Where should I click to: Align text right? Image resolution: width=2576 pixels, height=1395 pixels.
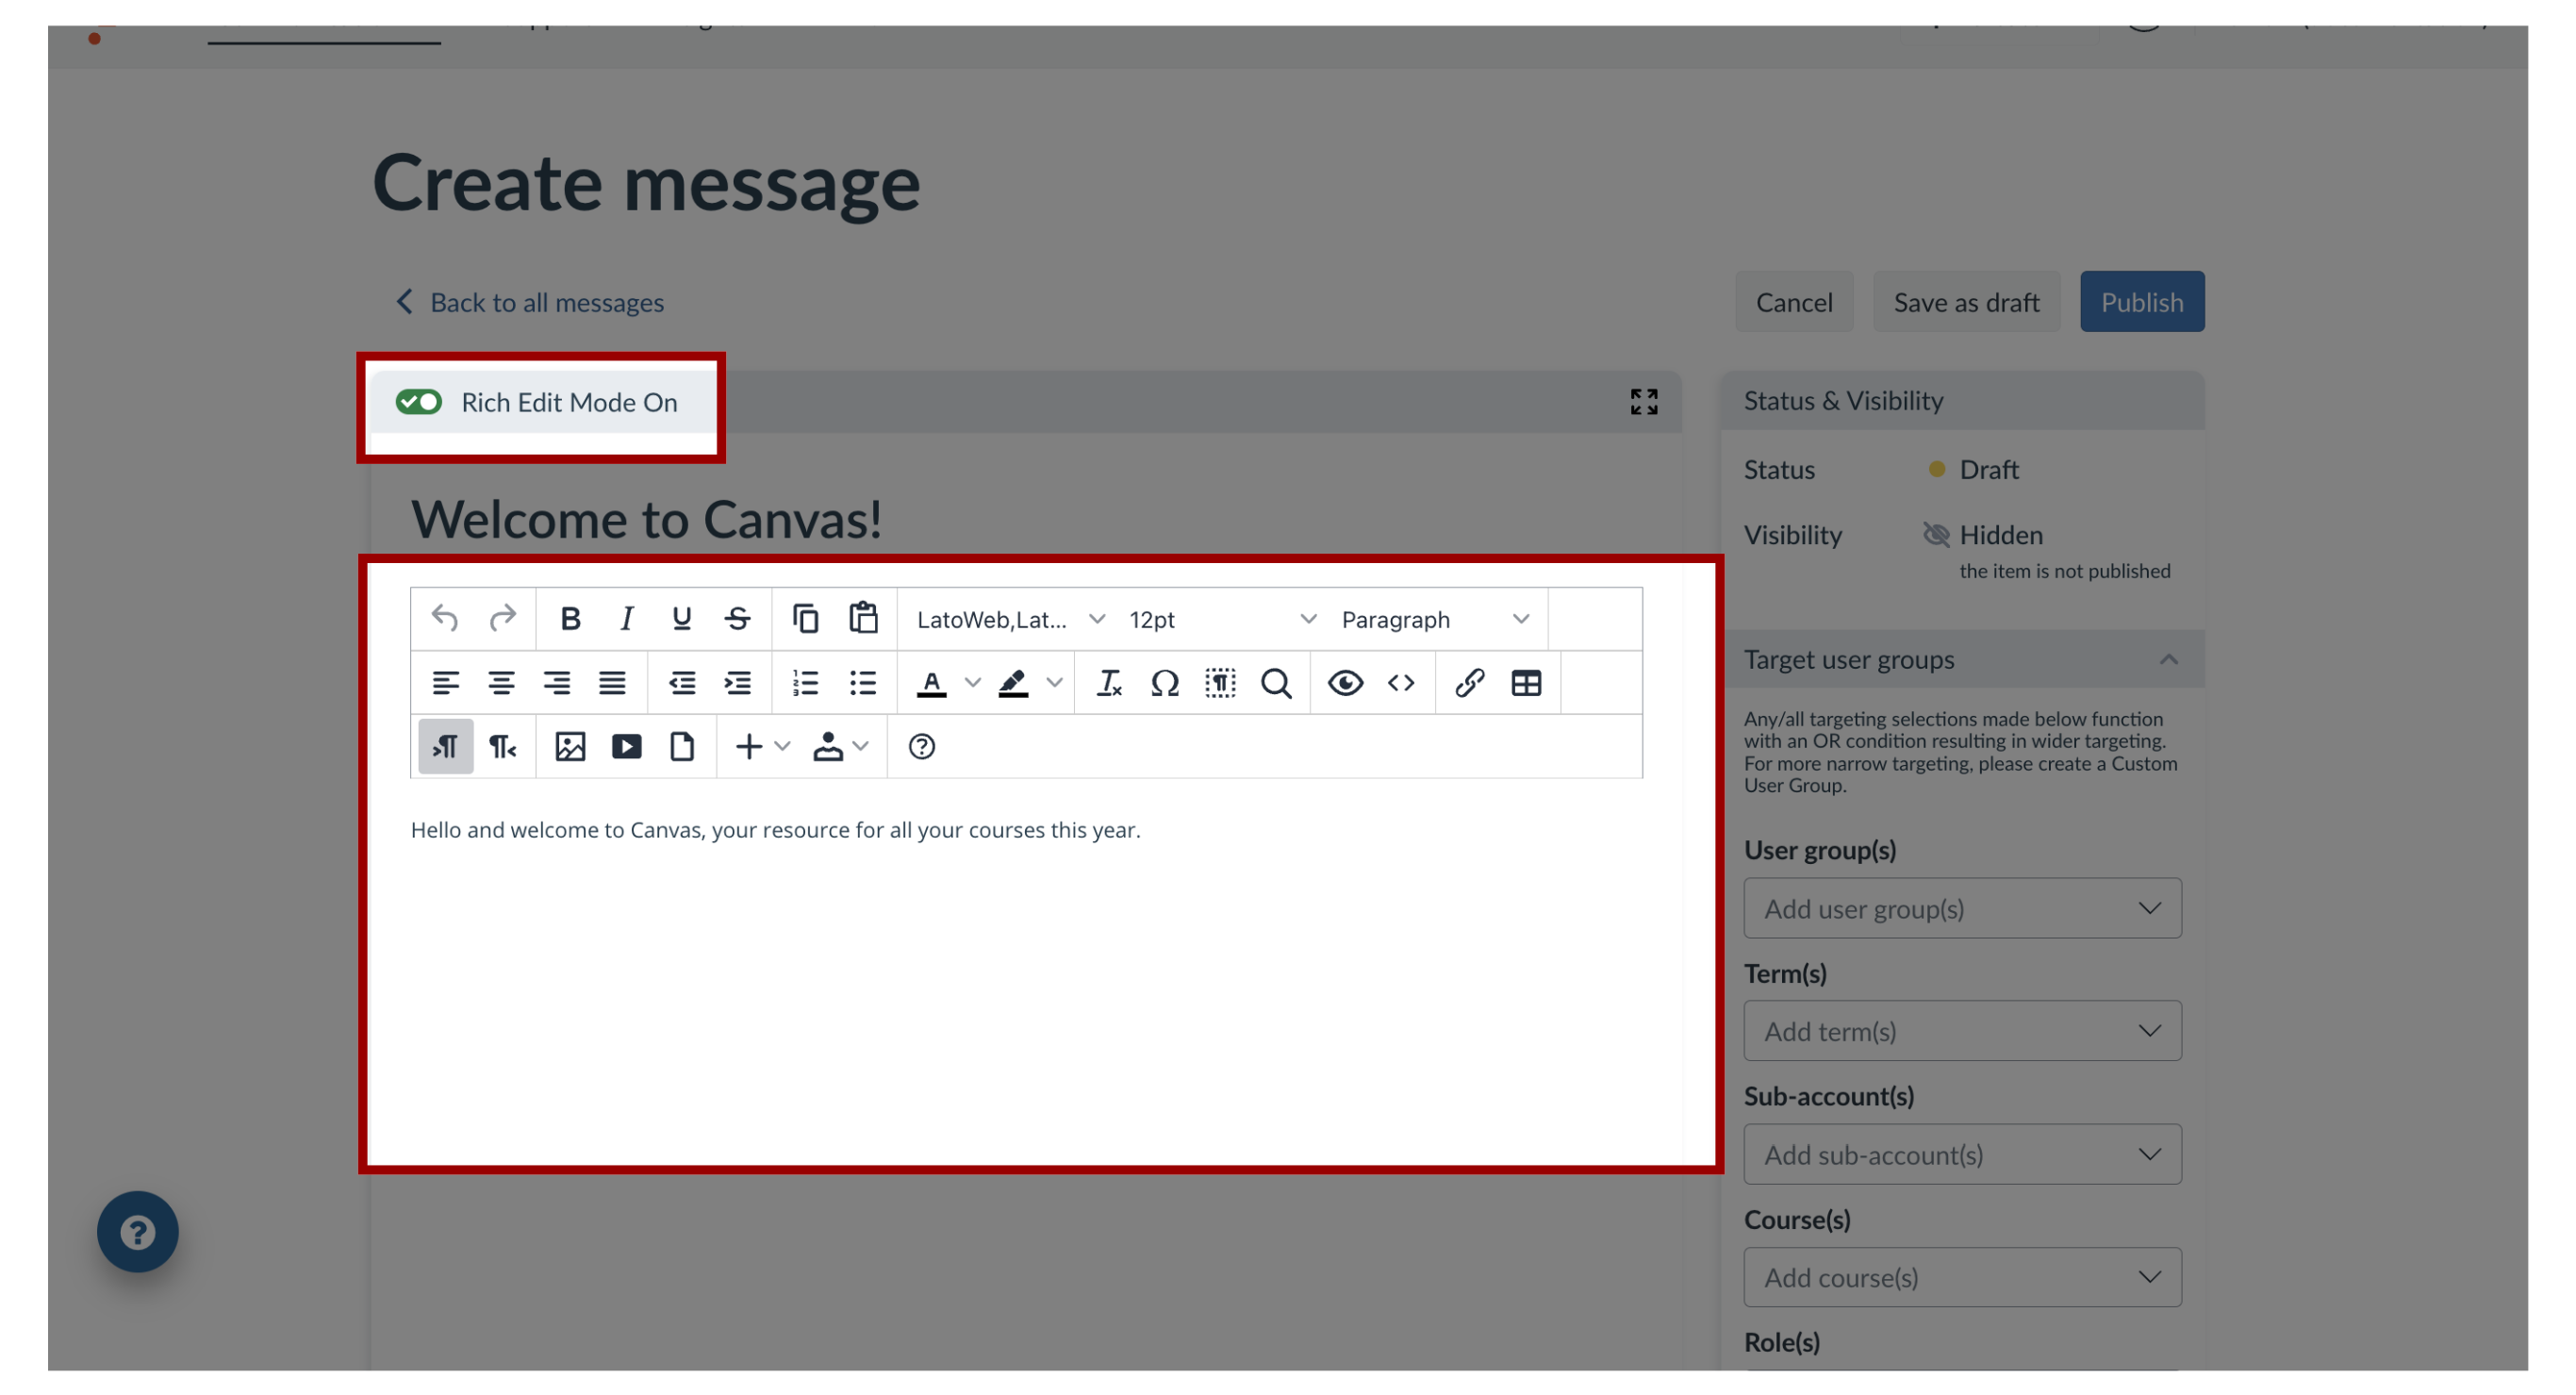557,683
